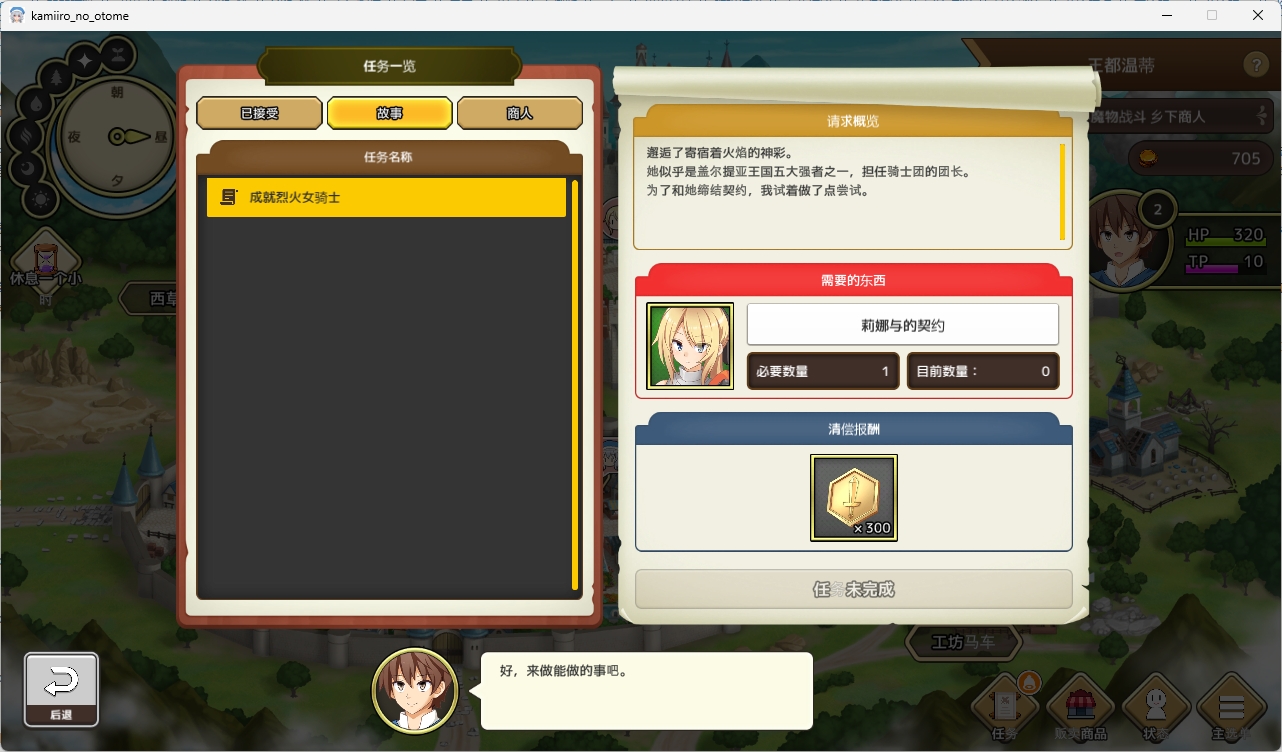Click the dialogue box text to advance
The image size is (1282, 752).
click(x=646, y=691)
